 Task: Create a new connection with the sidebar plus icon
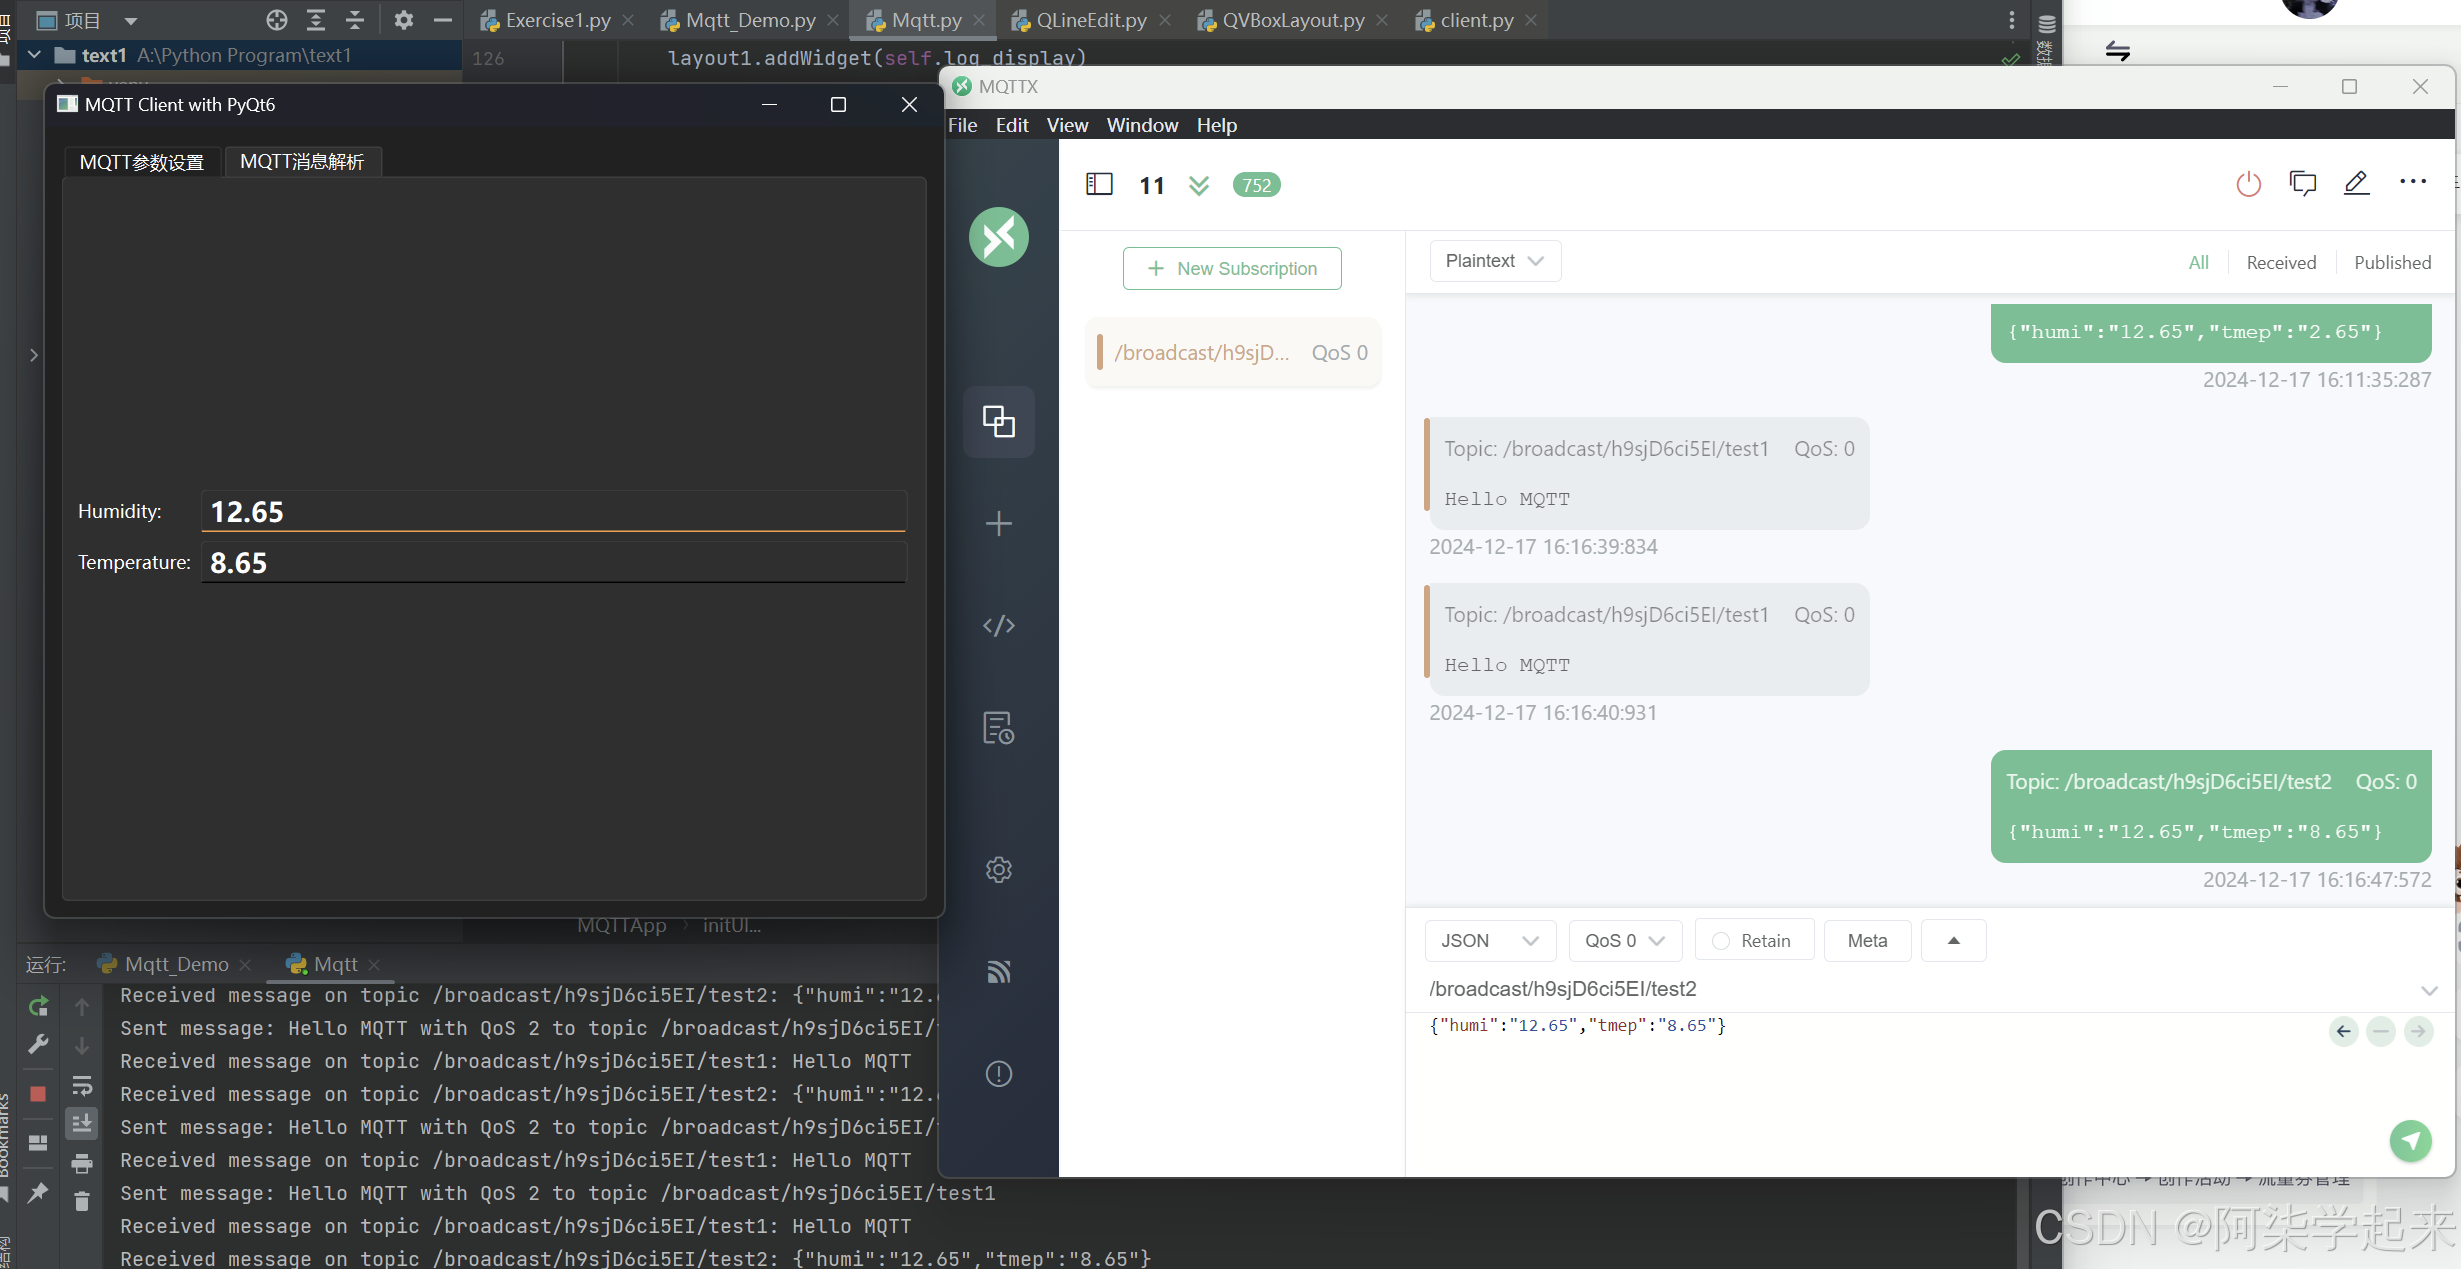tap(998, 523)
